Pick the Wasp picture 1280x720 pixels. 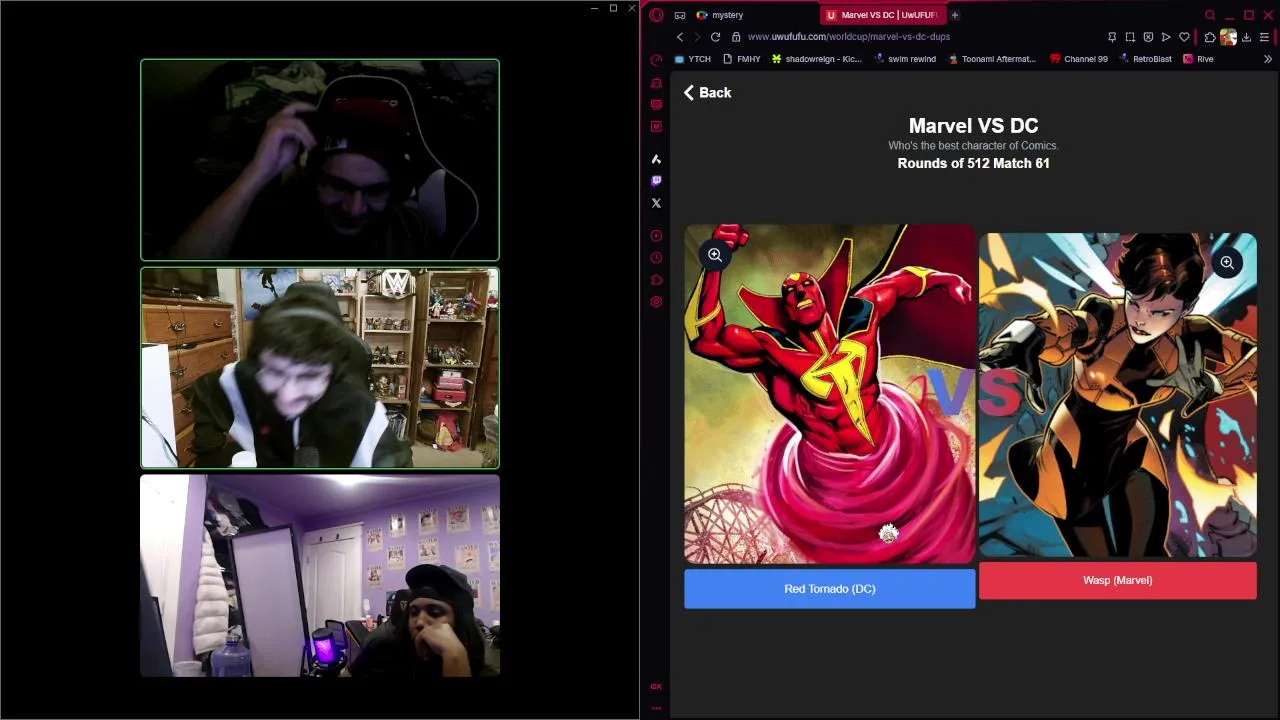1118,394
